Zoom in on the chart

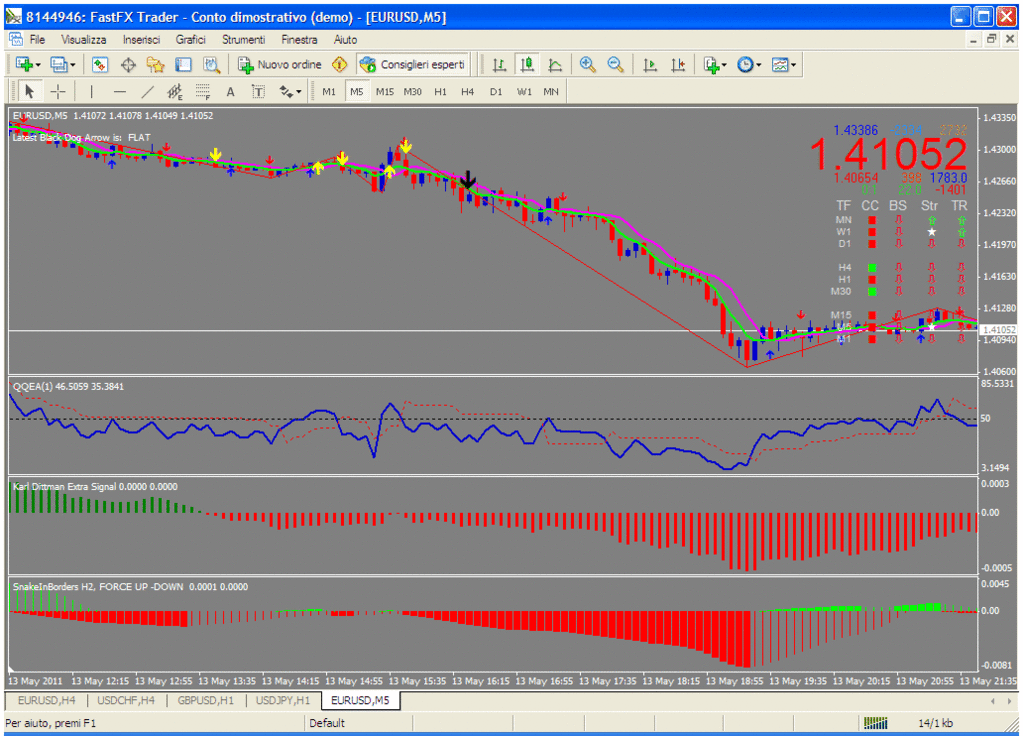tap(588, 65)
